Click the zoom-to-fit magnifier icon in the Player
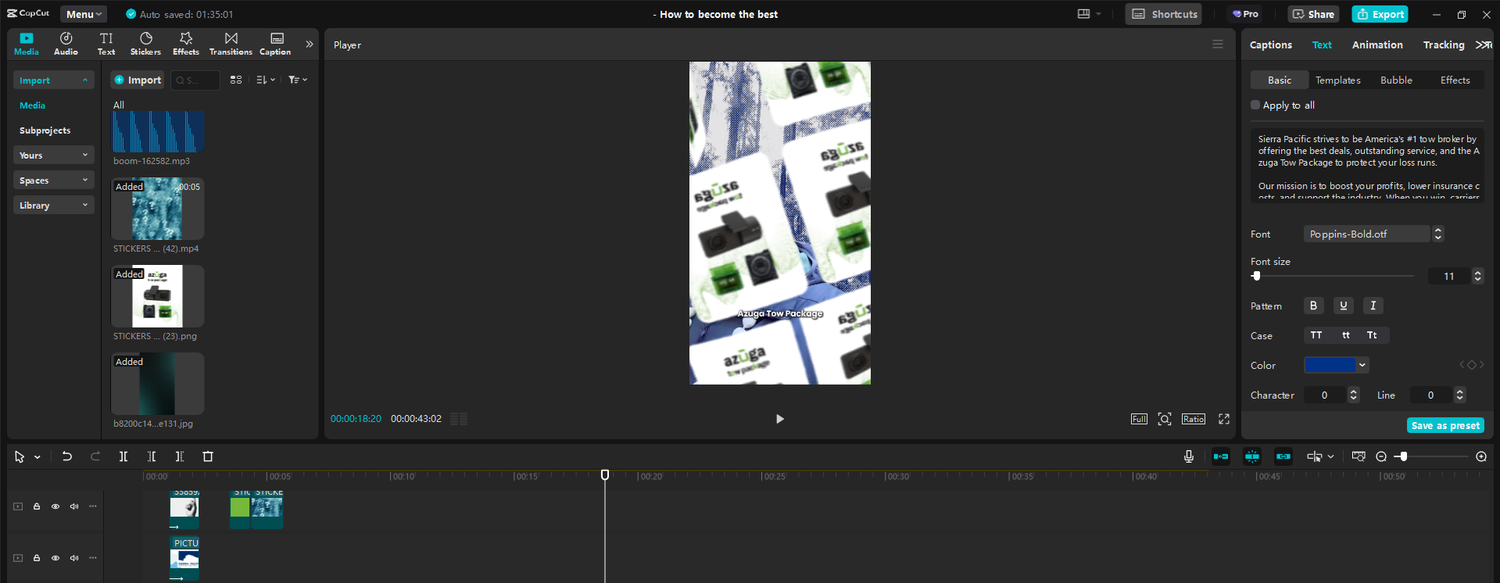Image resolution: width=1500 pixels, height=583 pixels. [1165, 419]
